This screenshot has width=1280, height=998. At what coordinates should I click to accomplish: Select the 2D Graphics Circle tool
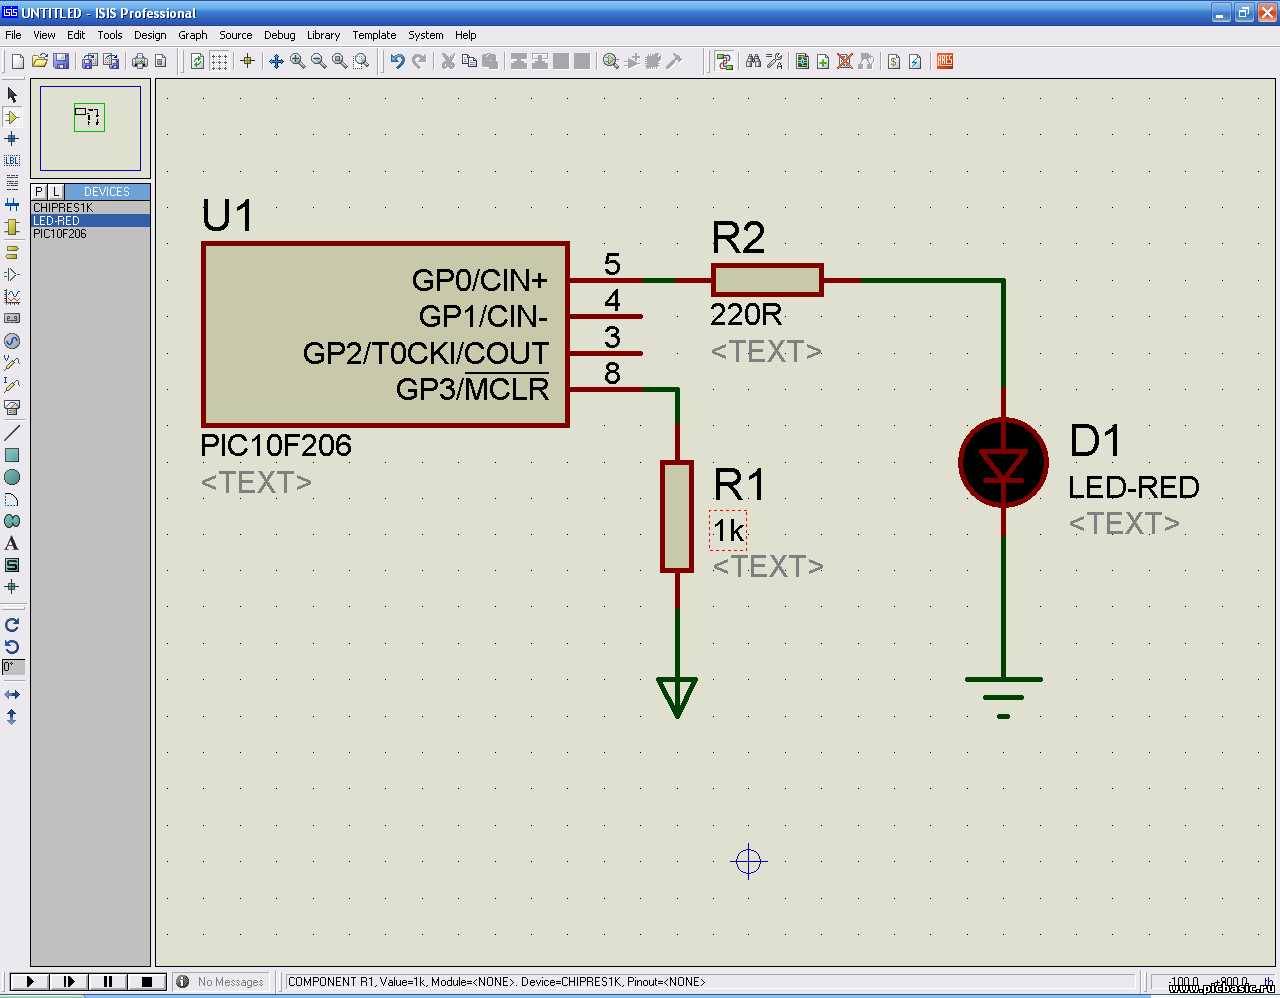(x=12, y=477)
